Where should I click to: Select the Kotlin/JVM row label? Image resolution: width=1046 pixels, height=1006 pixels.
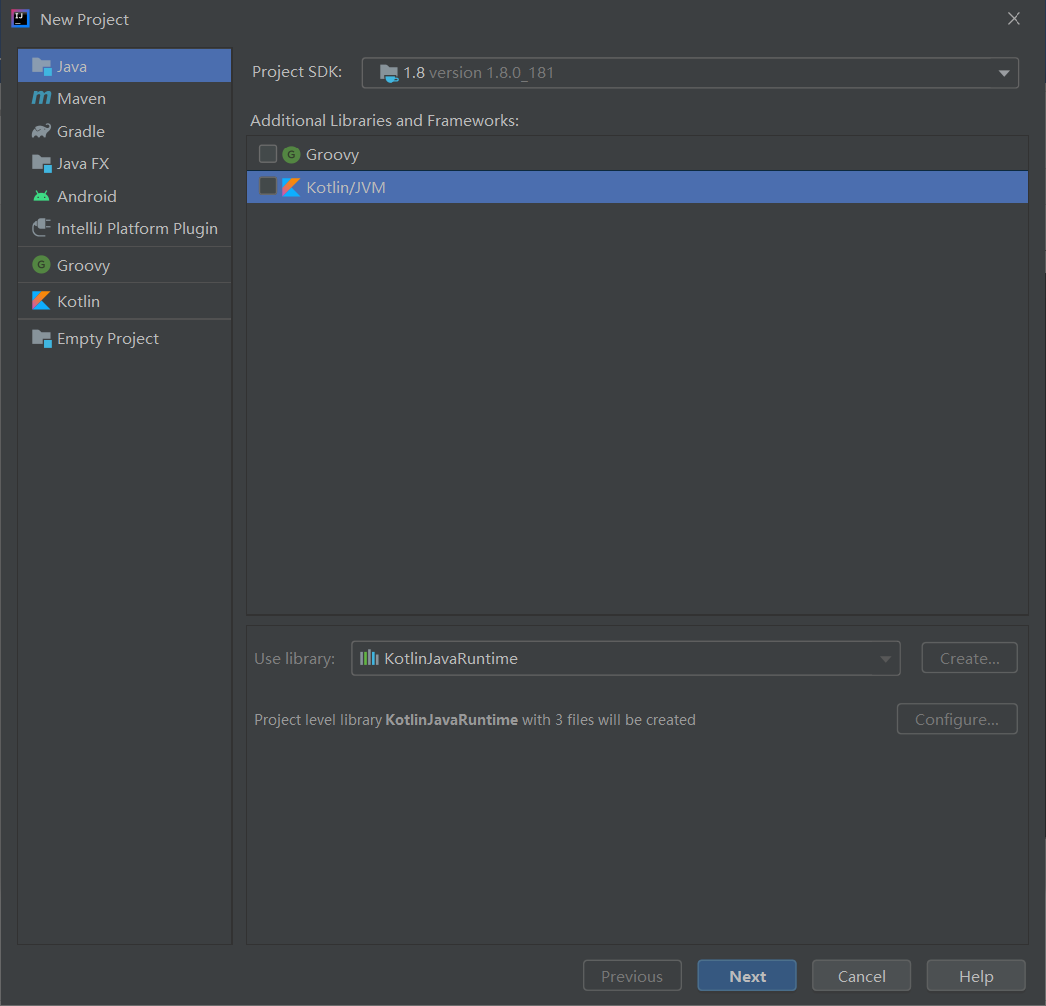pyautogui.click(x=346, y=187)
